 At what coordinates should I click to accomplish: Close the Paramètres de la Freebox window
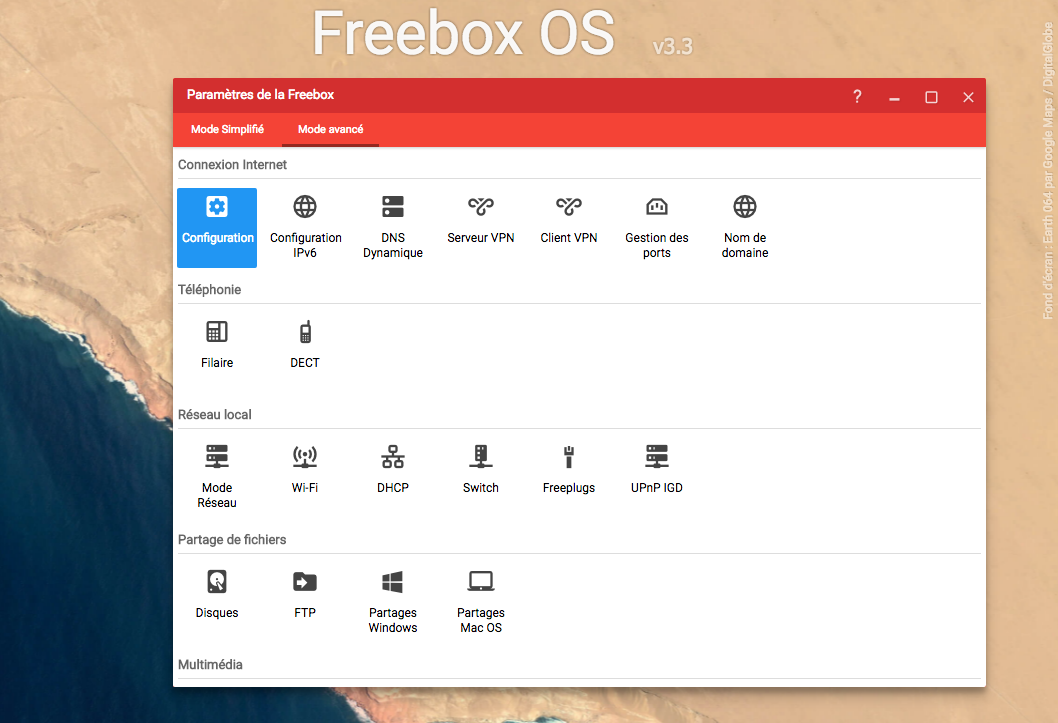968,96
